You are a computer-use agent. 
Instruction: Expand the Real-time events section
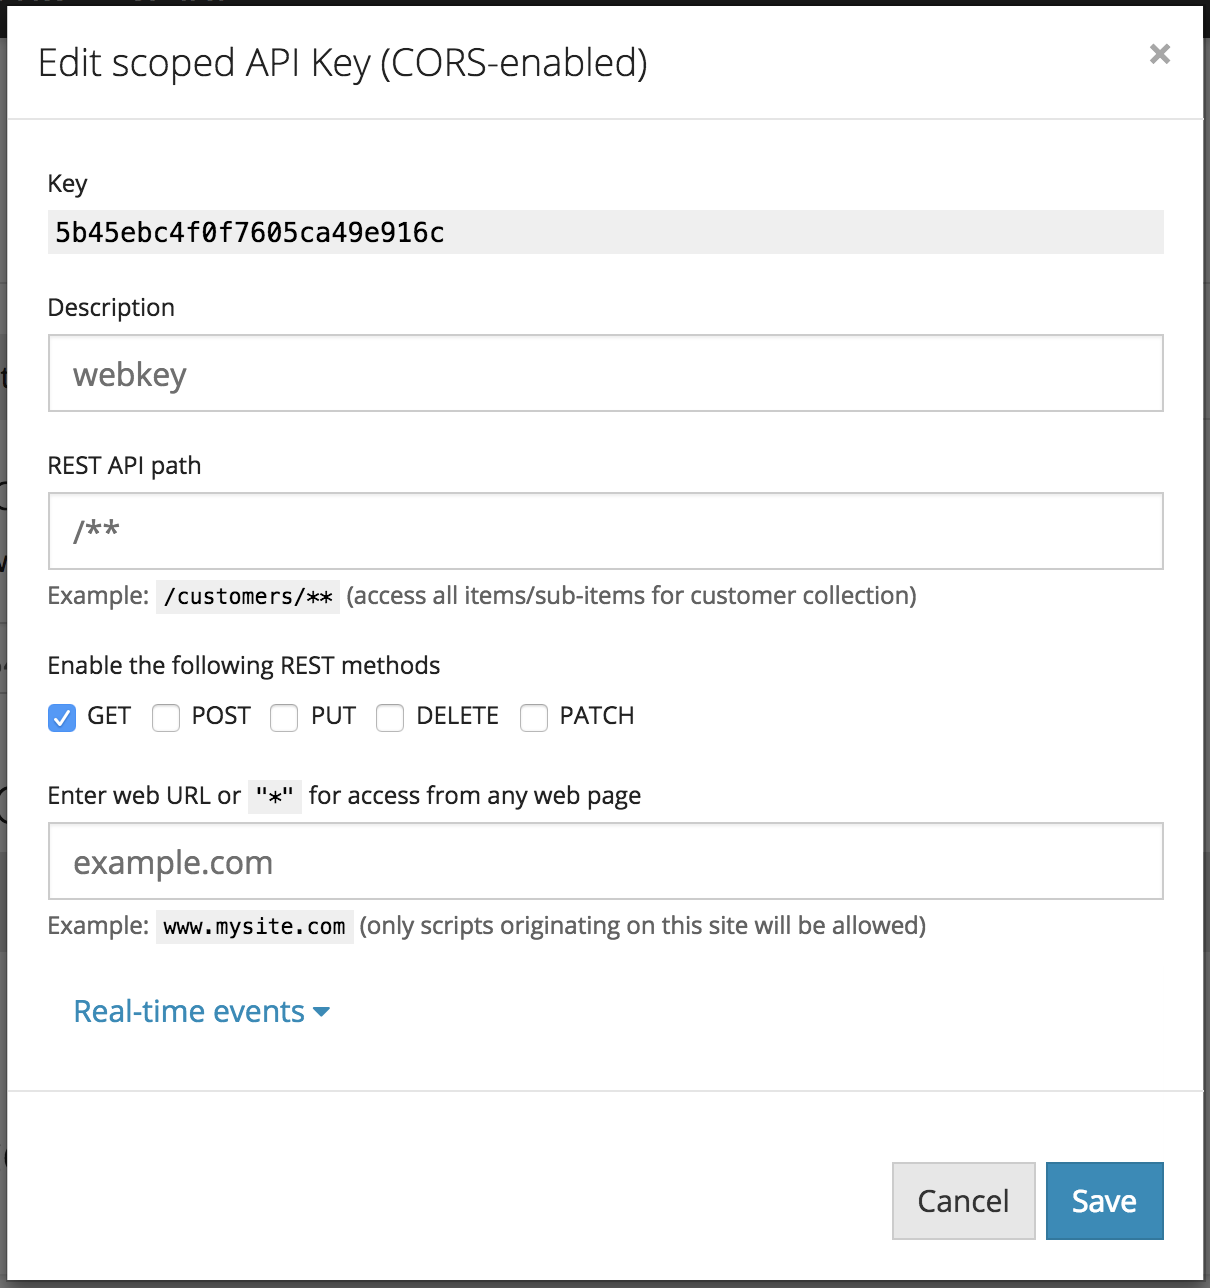[x=189, y=1011]
